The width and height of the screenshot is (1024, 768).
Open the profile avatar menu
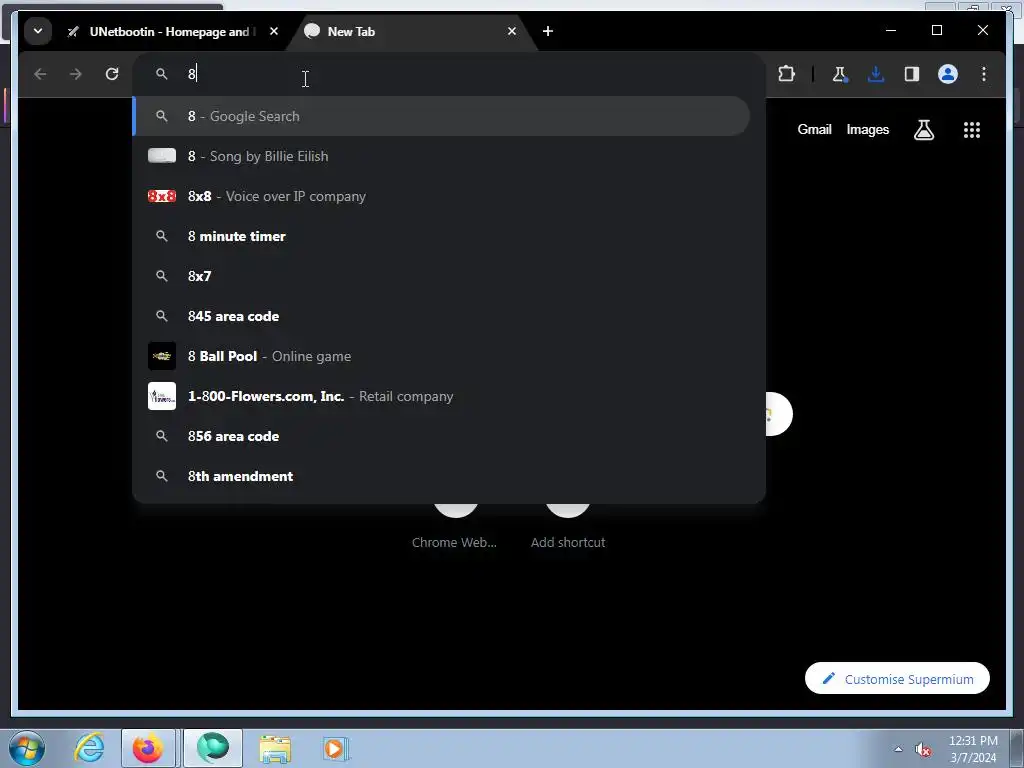(948, 74)
